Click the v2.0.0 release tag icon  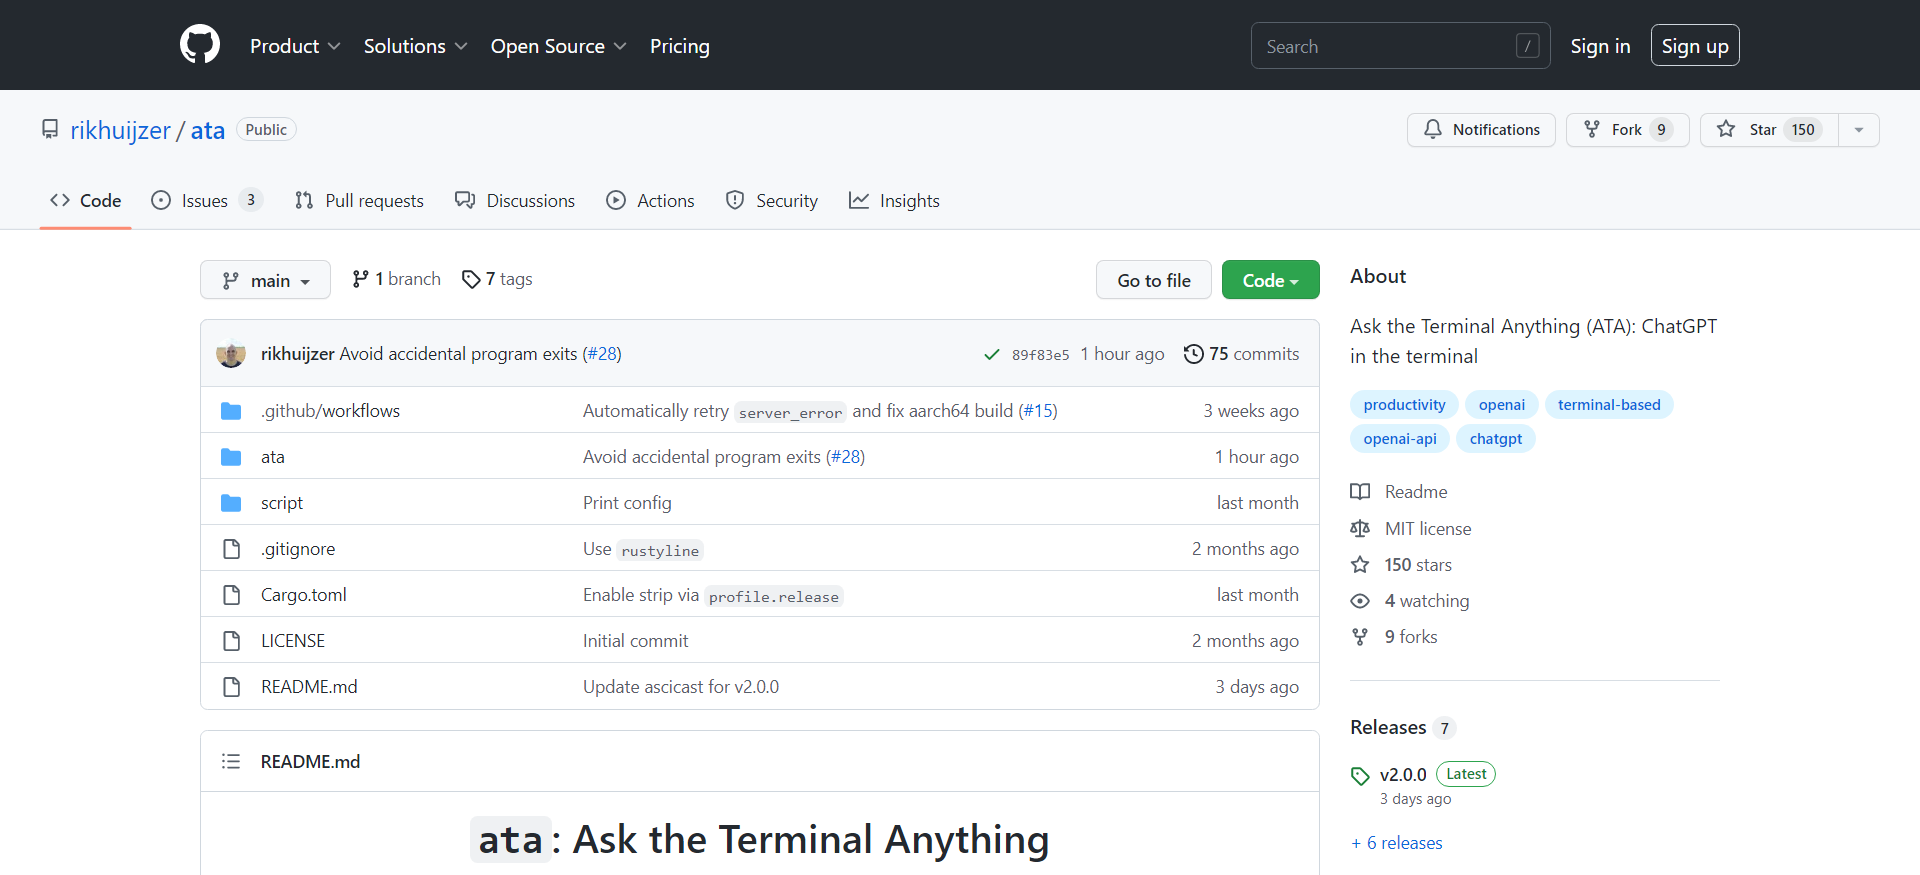pos(1360,776)
